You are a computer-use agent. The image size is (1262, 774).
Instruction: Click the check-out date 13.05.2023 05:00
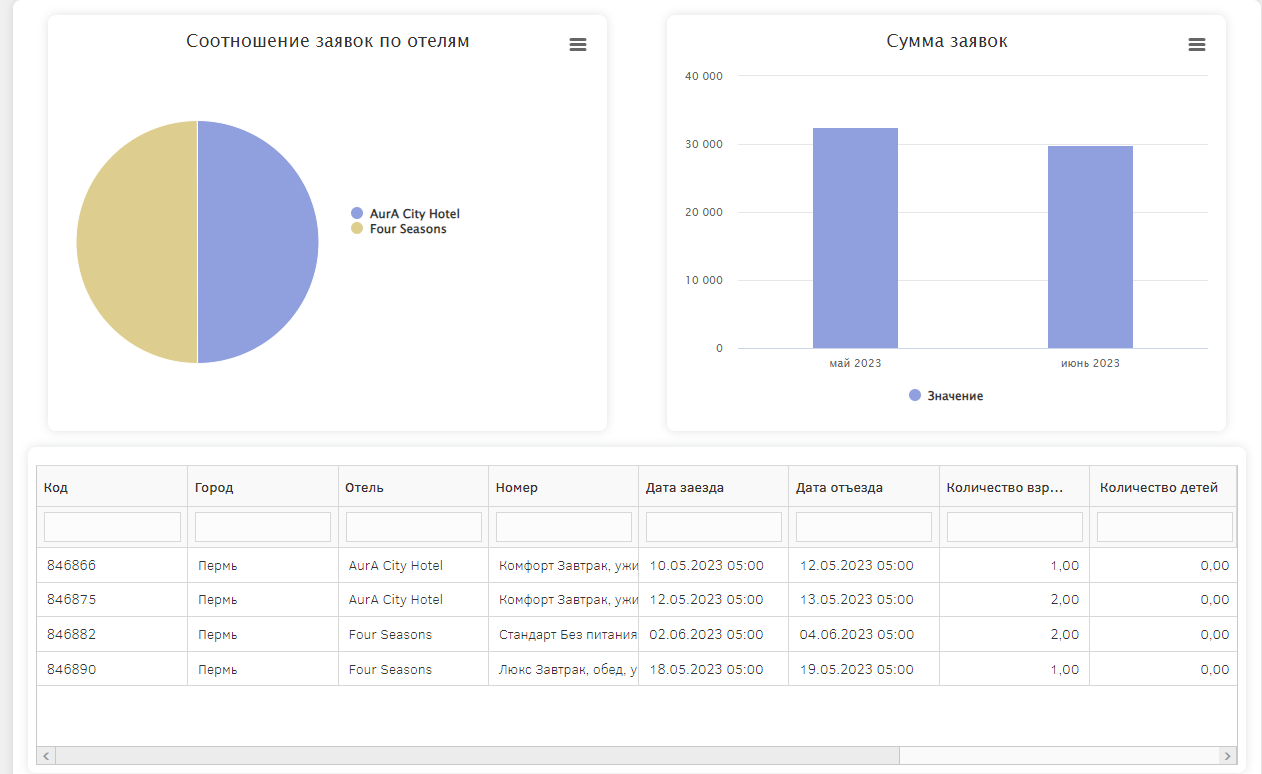coord(864,599)
